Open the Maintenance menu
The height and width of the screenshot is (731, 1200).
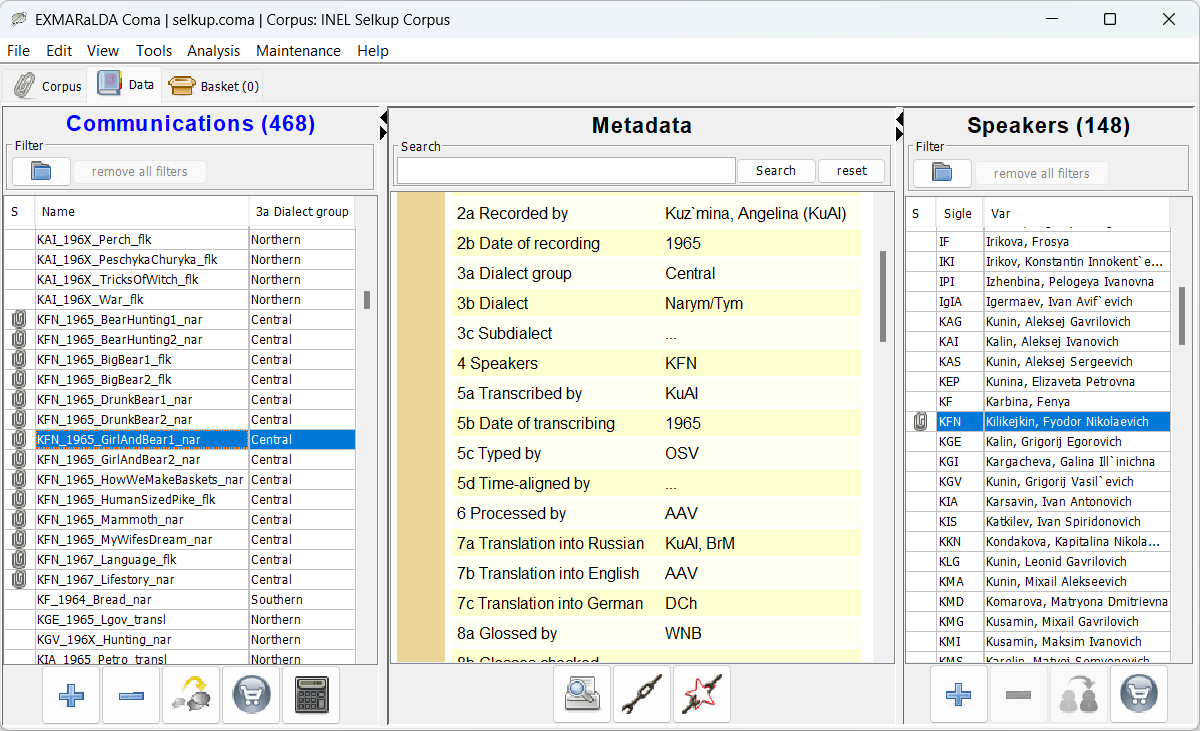tap(298, 51)
